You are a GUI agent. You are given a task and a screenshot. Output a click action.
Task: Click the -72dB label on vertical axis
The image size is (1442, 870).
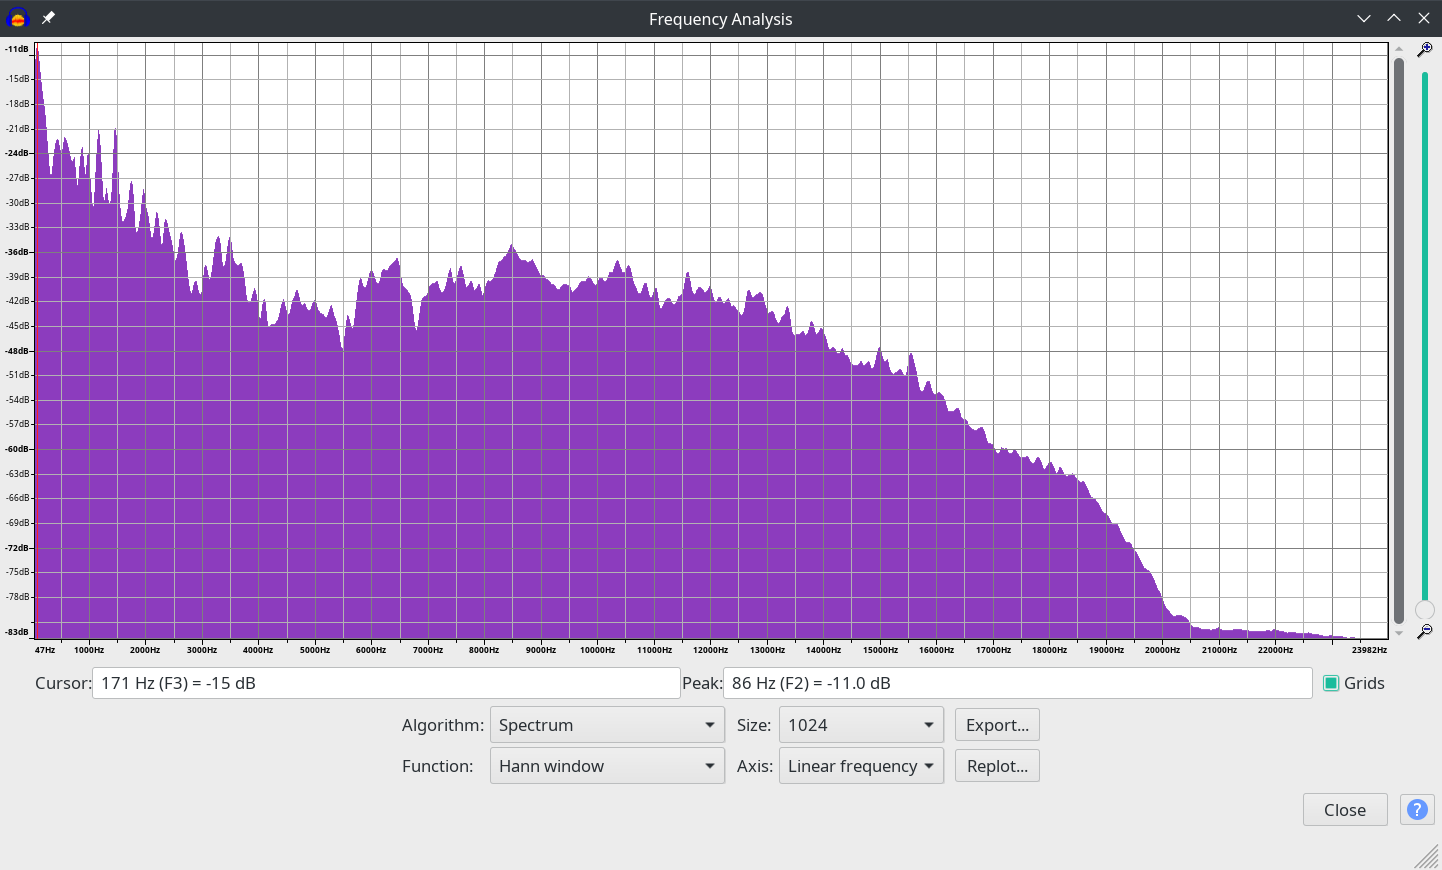tap(18, 548)
